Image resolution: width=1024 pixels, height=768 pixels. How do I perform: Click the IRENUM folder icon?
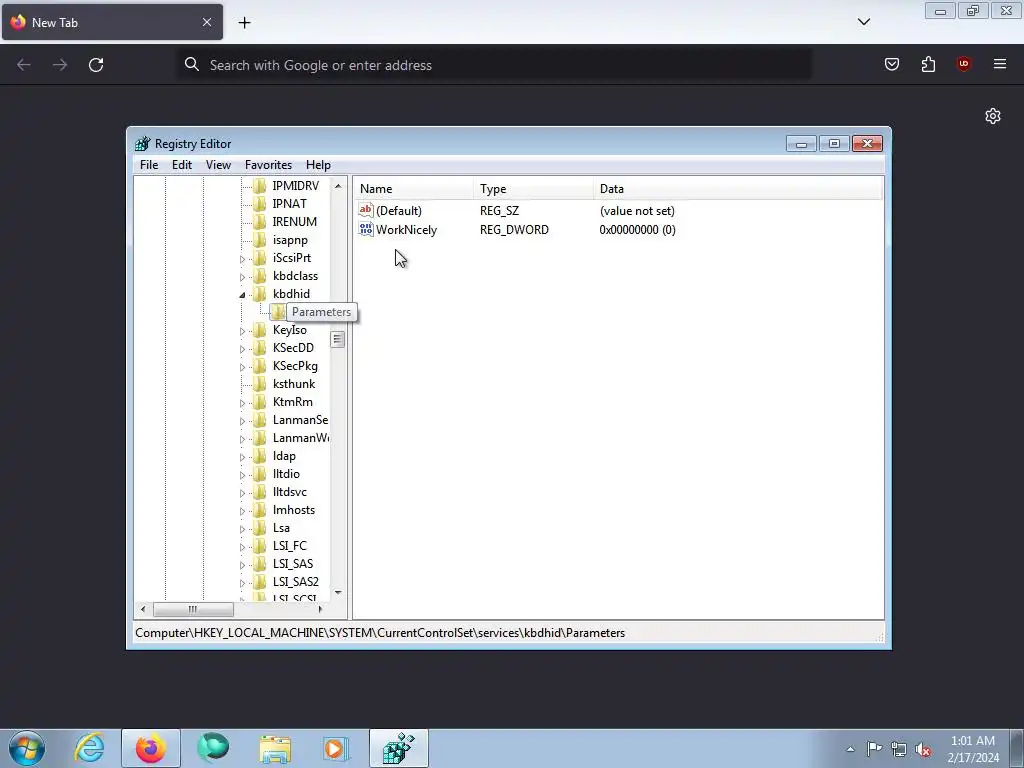(260, 222)
